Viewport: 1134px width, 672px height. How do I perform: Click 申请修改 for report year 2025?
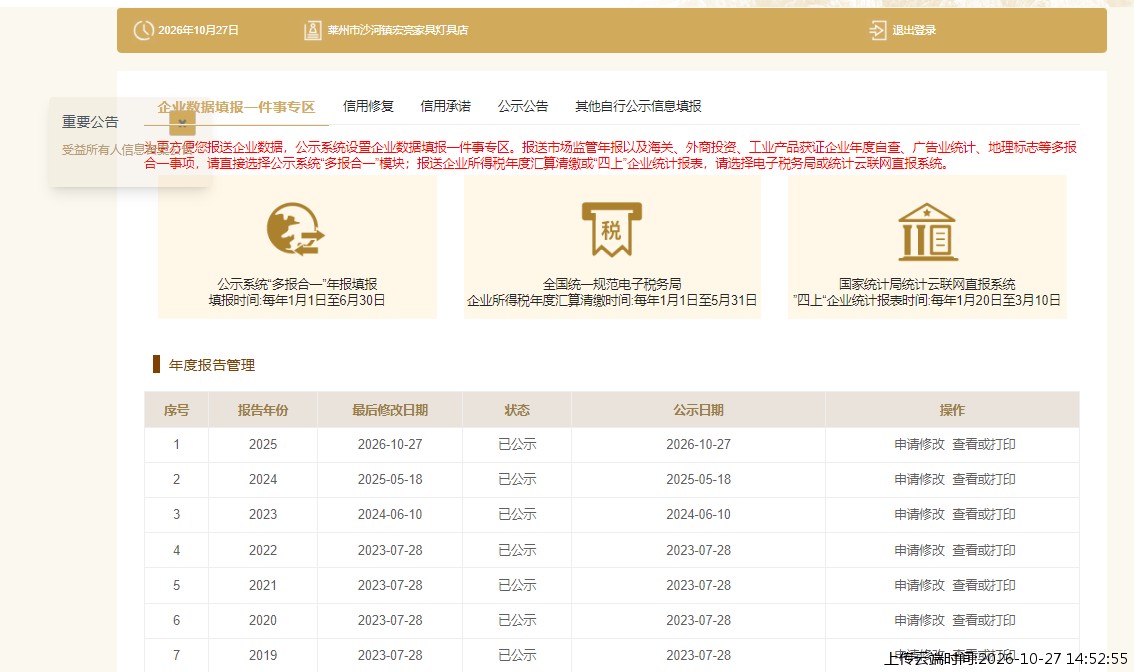click(x=919, y=444)
